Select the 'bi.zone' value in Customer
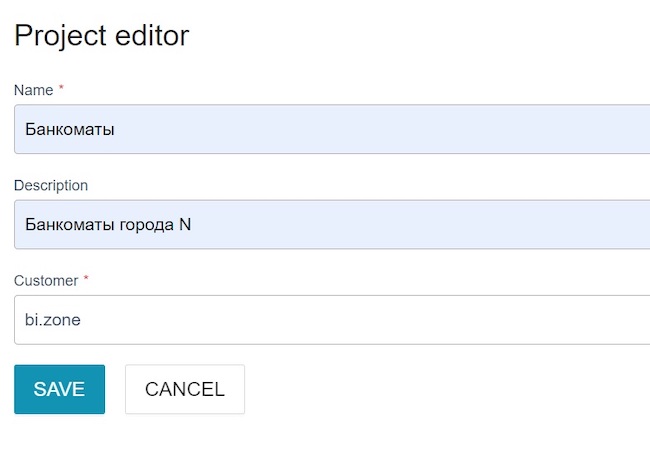This screenshot has height=449, width=650. (x=52, y=319)
